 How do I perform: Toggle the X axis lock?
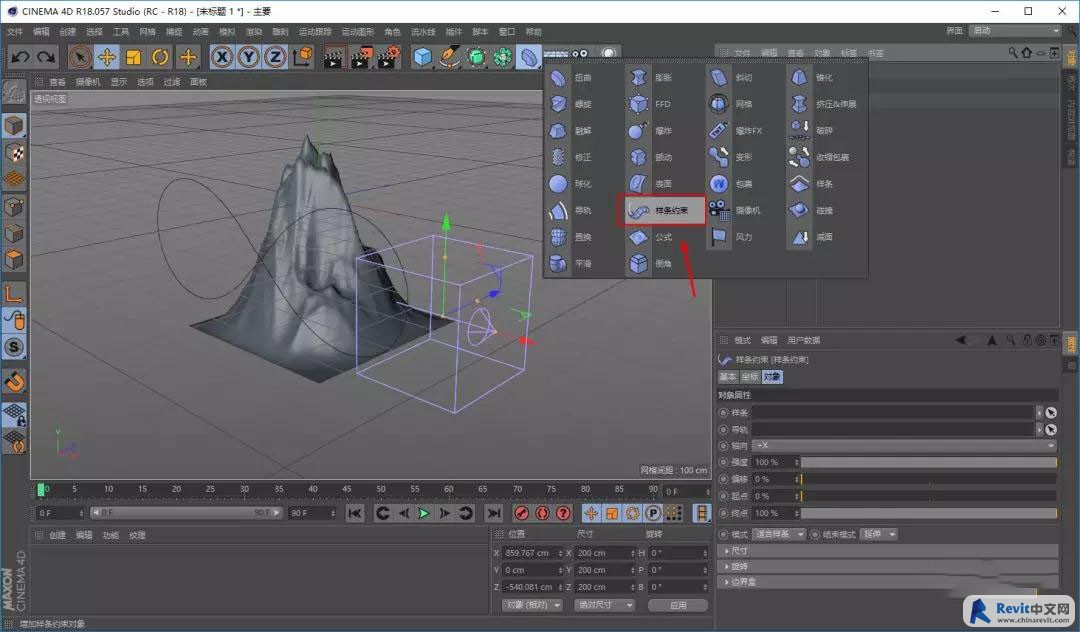point(222,56)
